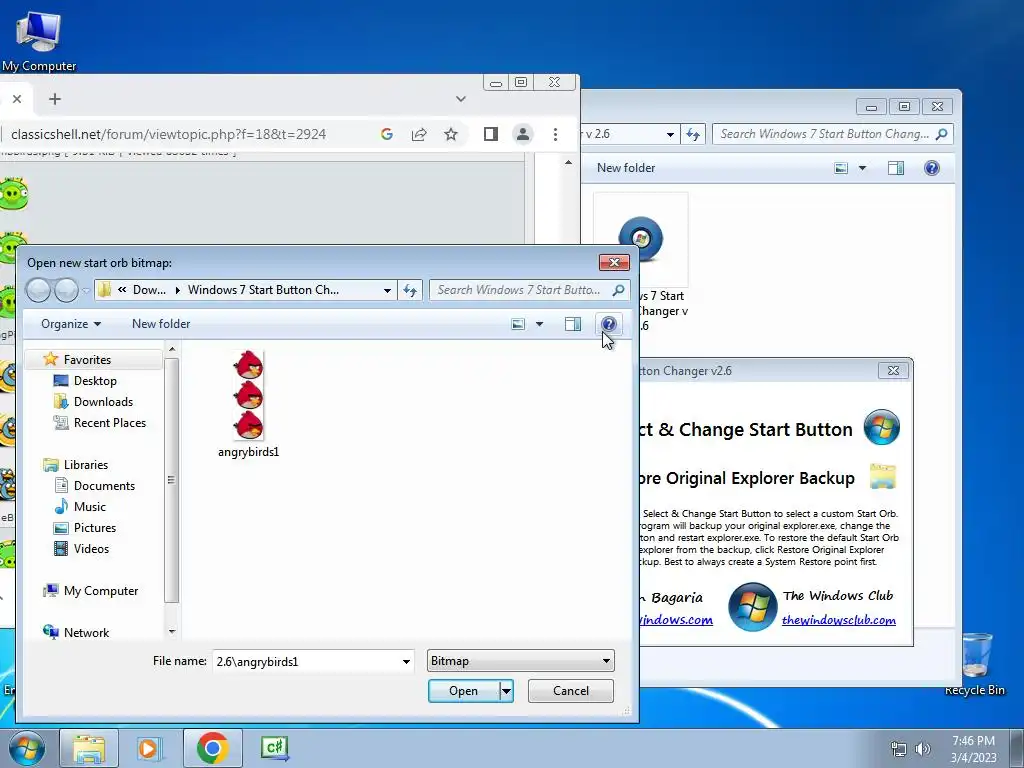Select Libraries in navigation pane
1024x768 pixels.
86,465
